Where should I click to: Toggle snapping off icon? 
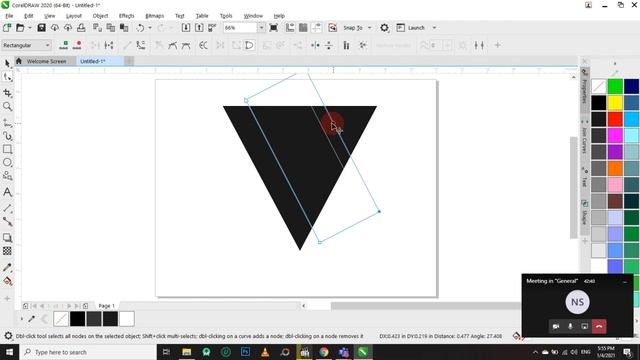pyautogui.click(x=333, y=28)
